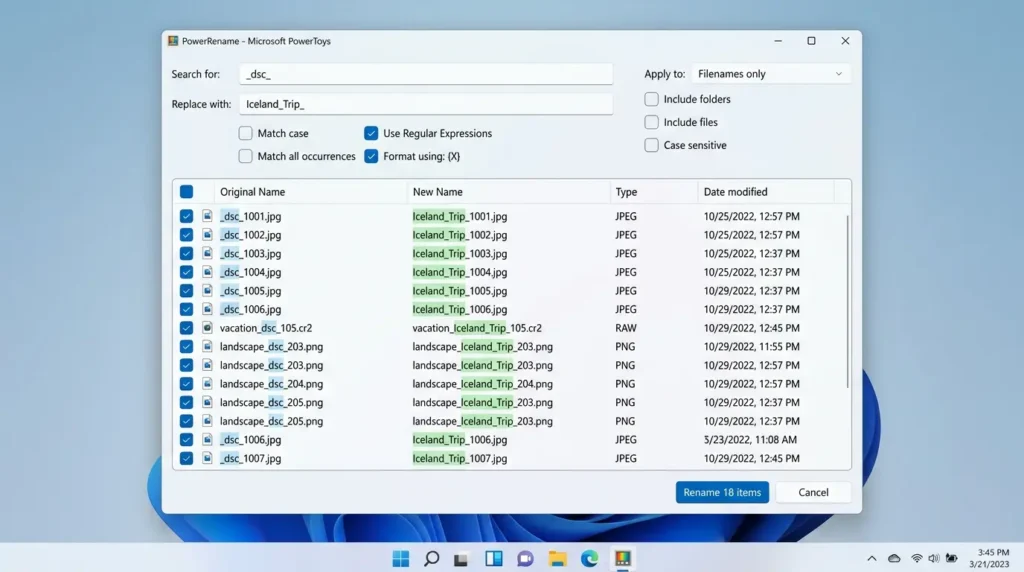Open volume speaker tray icon
This screenshot has height=572, width=1024.
pyautogui.click(x=934, y=558)
